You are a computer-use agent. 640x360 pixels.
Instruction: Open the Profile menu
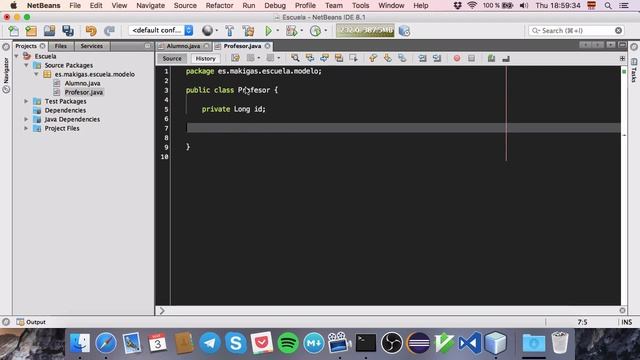pyautogui.click(x=305, y=6)
